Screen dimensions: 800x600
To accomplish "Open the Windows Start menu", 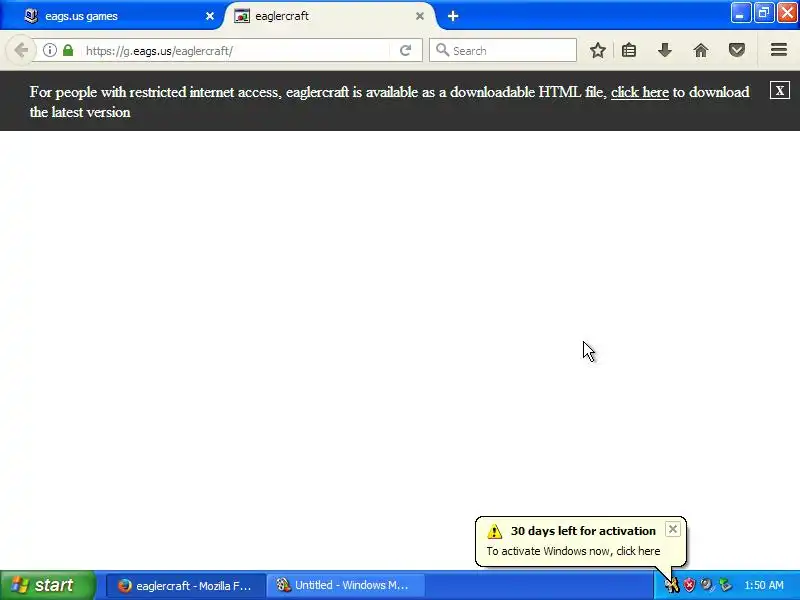I will (x=48, y=585).
